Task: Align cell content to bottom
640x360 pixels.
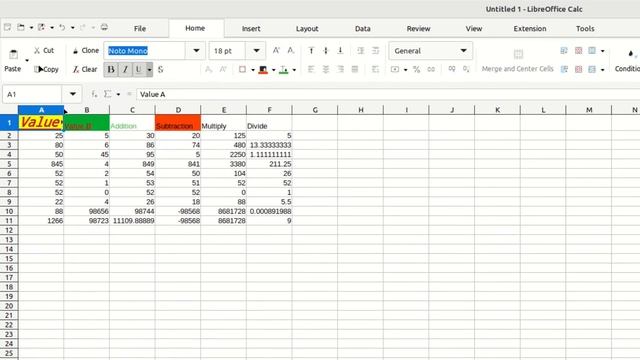Action: pyautogui.click(x=340, y=51)
